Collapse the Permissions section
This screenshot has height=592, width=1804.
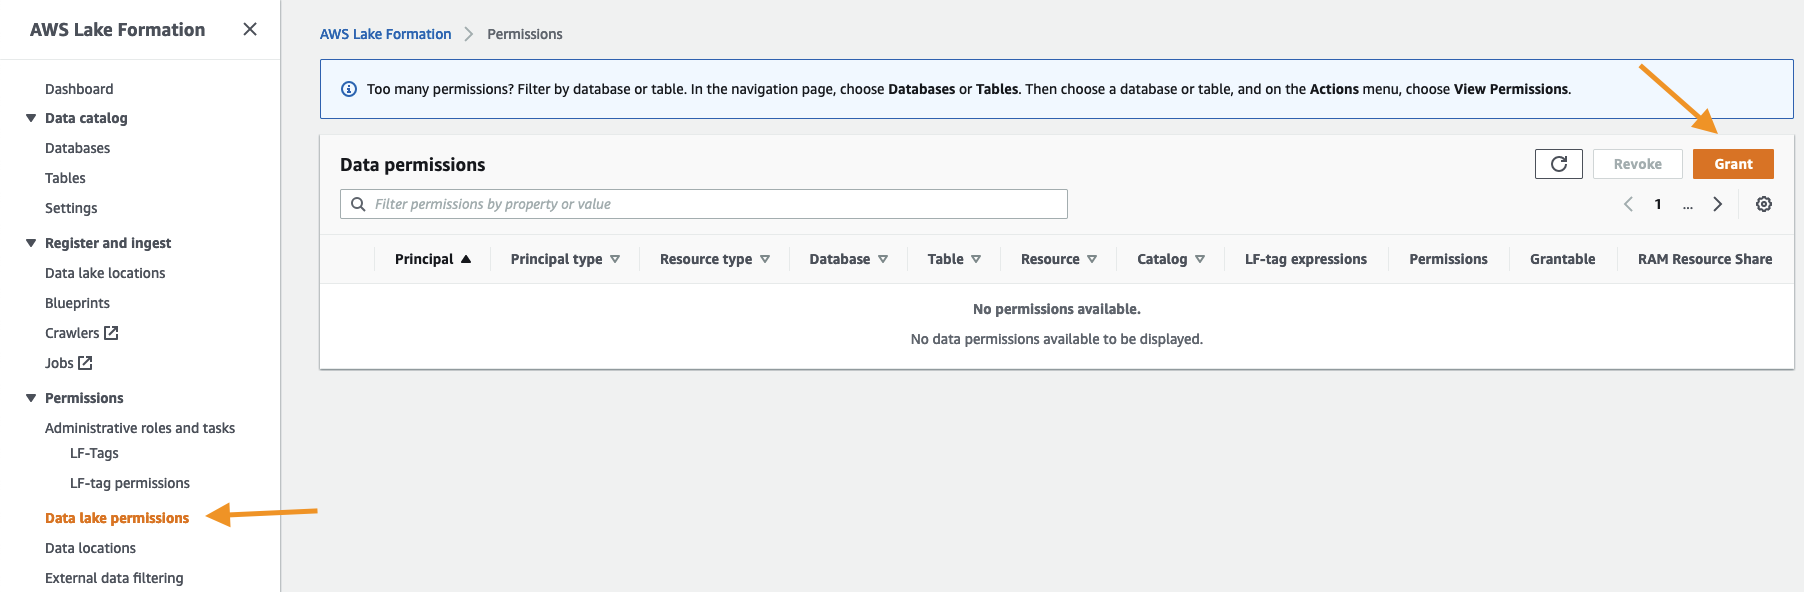click(x=31, y=398)
